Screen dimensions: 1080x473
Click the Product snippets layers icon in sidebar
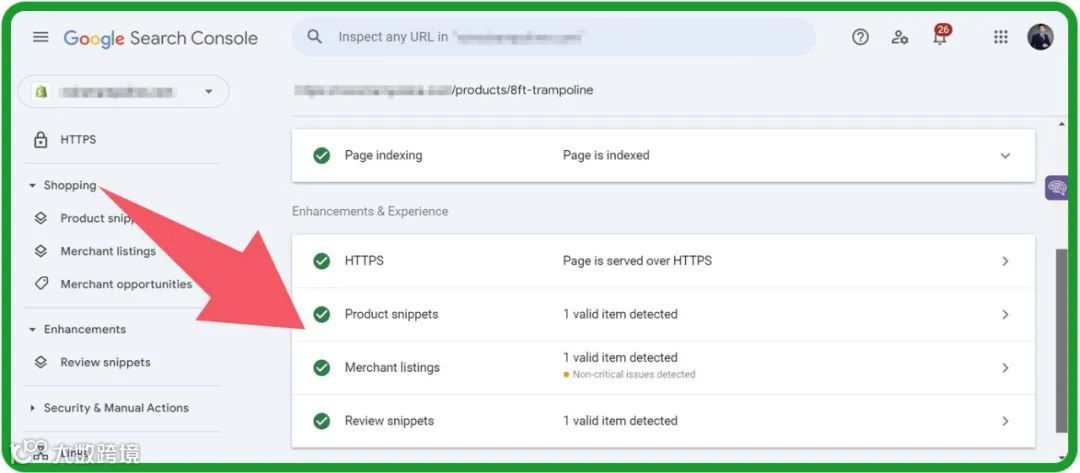41,218
